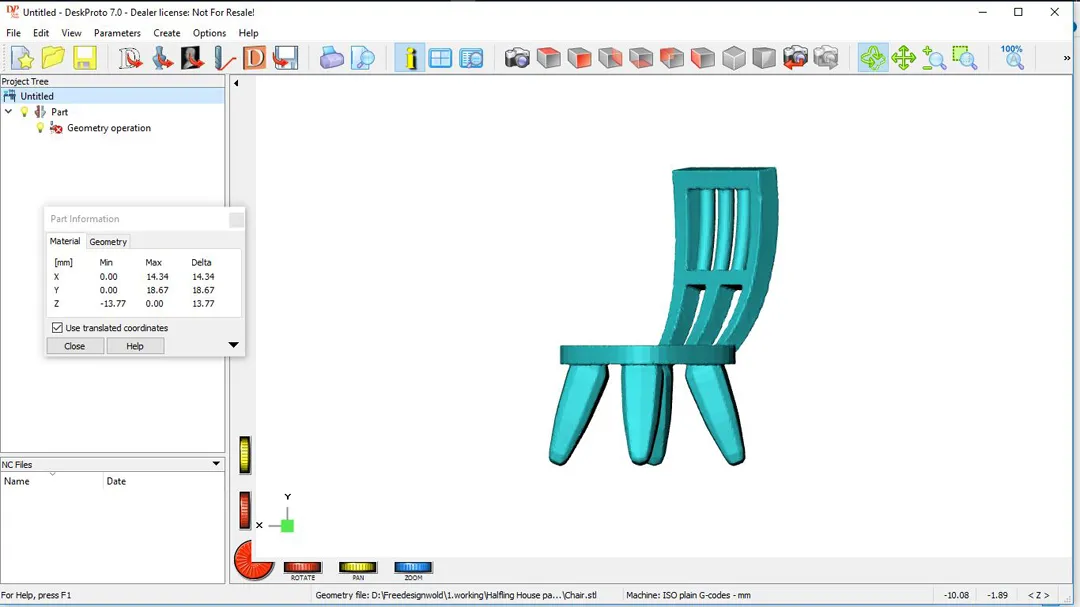Open the Create menu

[167, 33]
